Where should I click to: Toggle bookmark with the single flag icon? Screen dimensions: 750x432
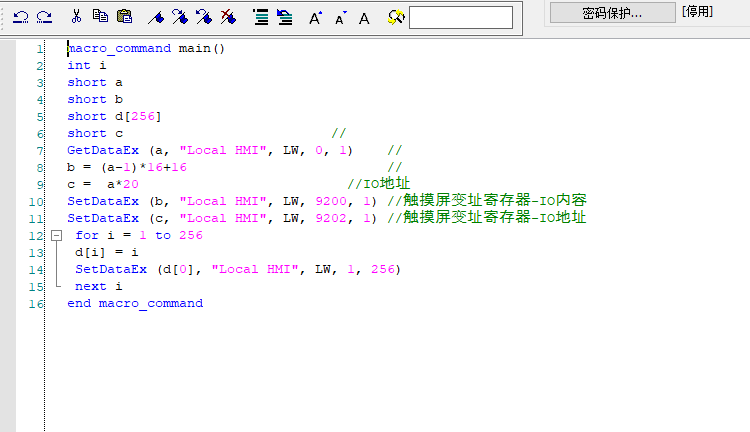pos(156,17)
